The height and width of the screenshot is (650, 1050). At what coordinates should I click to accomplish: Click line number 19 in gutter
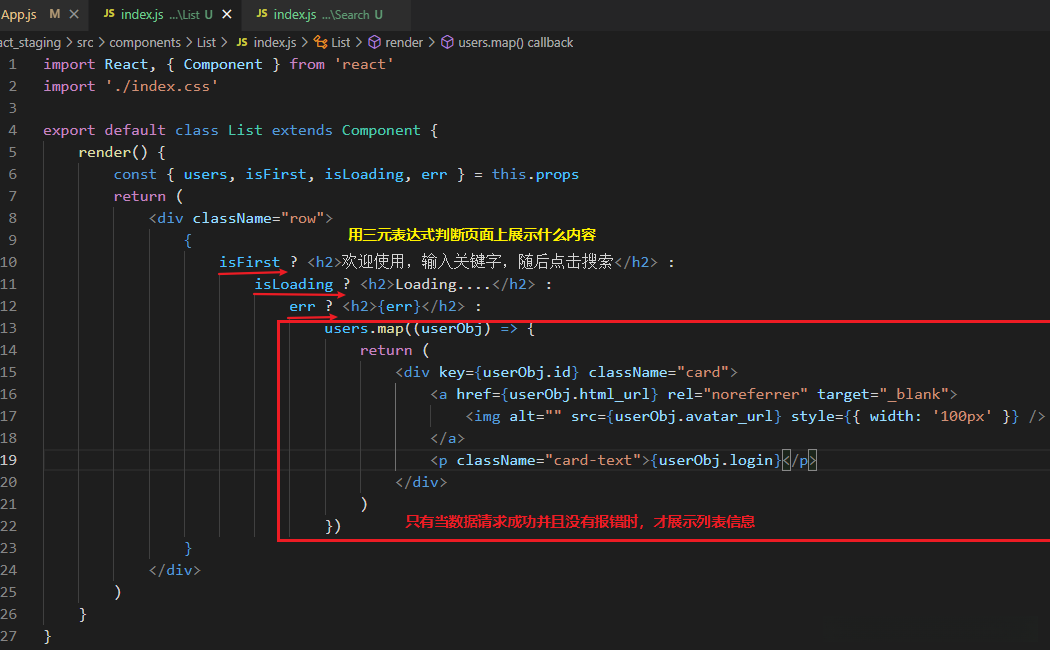pyautogui.click(x=9, y=460)
